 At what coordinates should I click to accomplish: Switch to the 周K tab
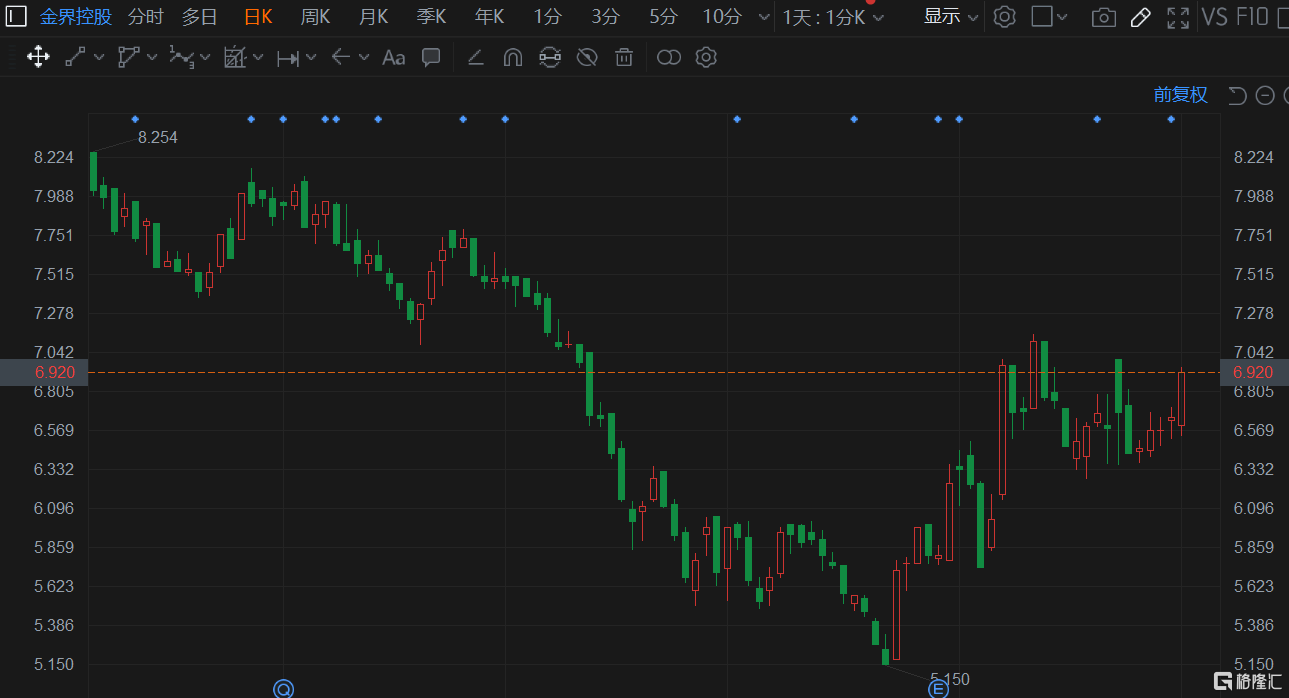pyautogui.click(x=315, y=17)
